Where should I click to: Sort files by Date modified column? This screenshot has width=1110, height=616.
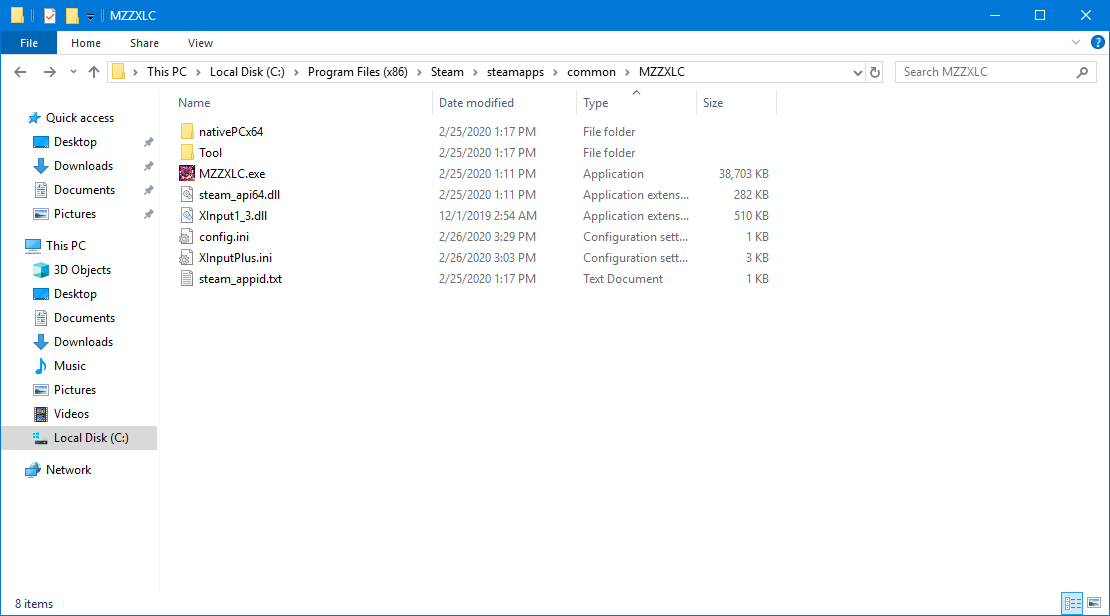pyautogui.click(x=476, y=103)
